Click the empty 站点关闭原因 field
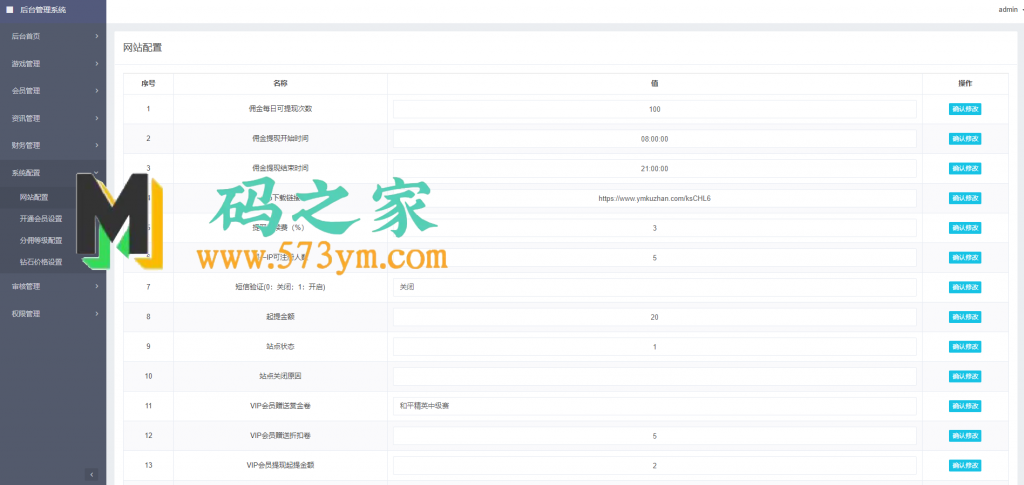The width and height of the screenshot is (1024, 485). 654,376
